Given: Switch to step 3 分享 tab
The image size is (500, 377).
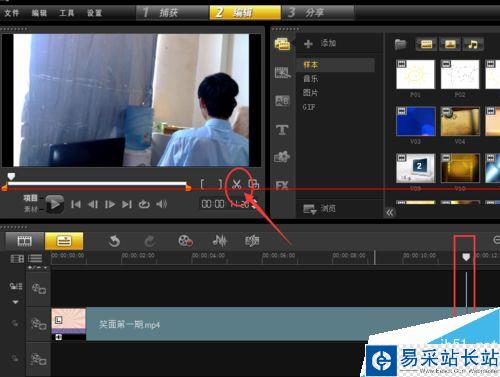Looking at the screenshot, I should pyautogui.click(x=318, y=13).
